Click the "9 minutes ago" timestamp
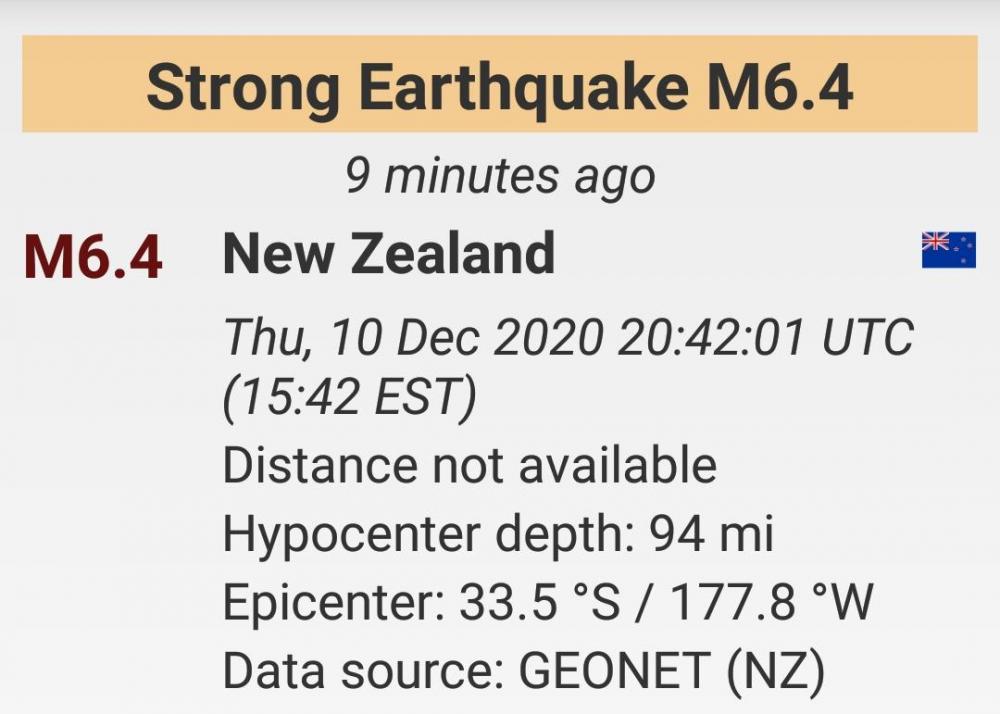Screen dimensions: 1000x714 point(500,177)
